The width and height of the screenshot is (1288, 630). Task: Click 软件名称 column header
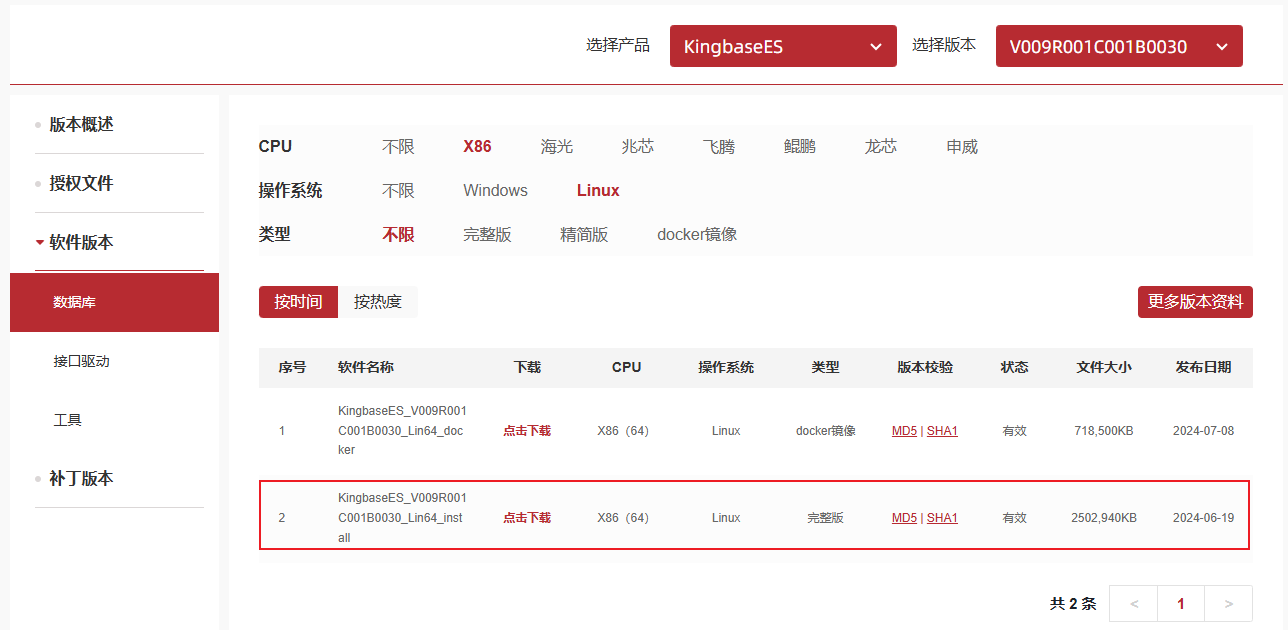pyautogui.click(x=366, y=367)
